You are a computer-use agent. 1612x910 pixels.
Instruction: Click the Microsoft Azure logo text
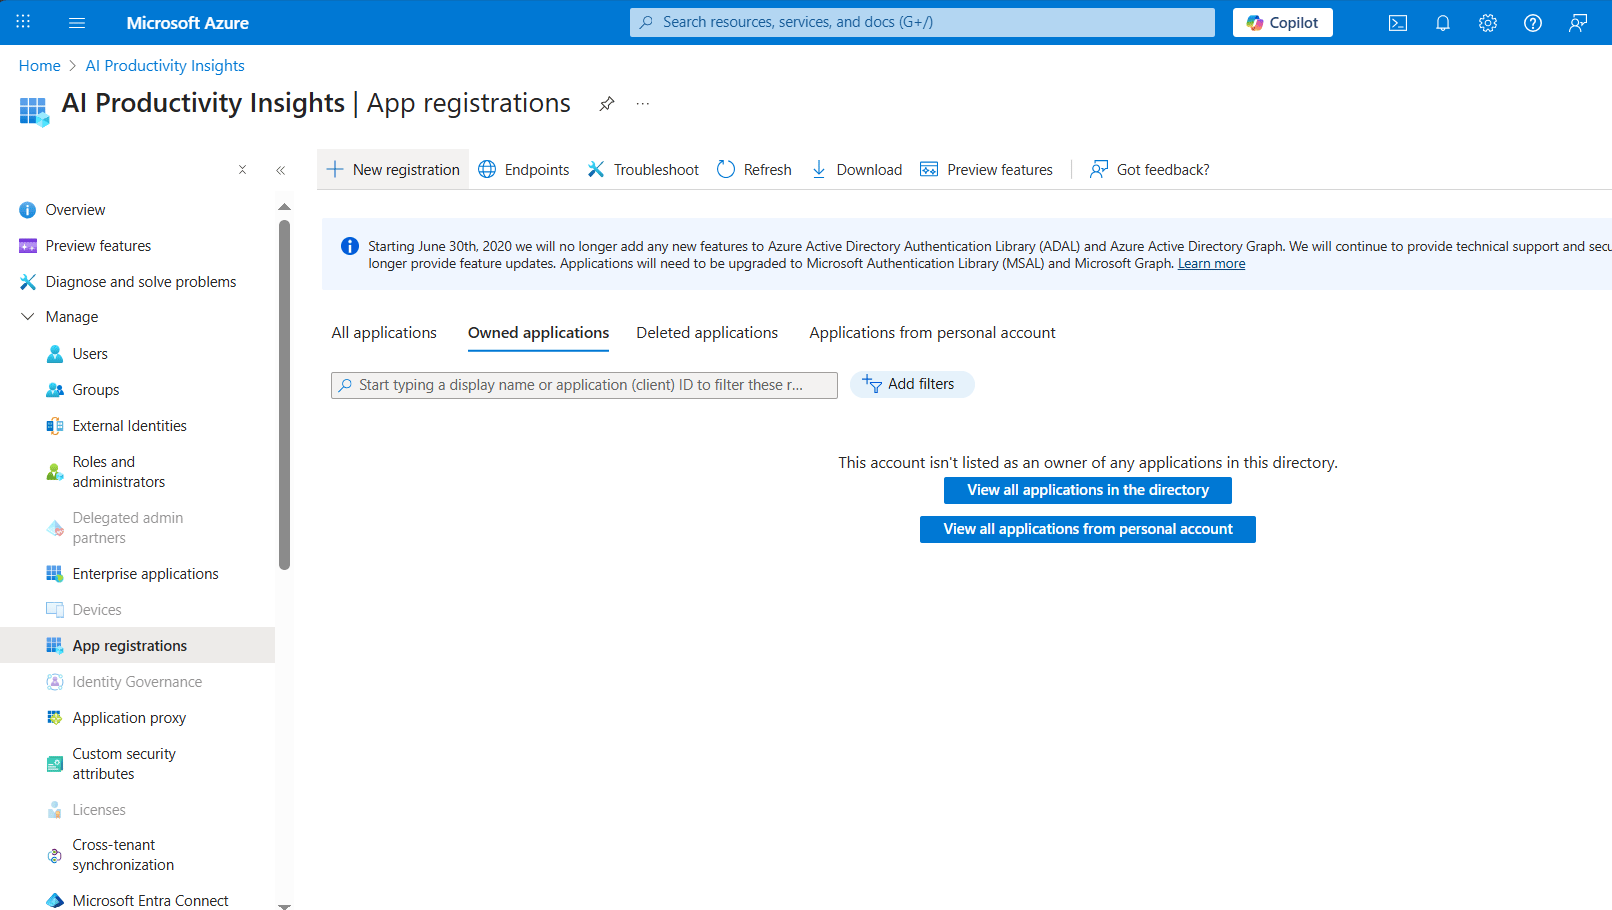[188, 23]
